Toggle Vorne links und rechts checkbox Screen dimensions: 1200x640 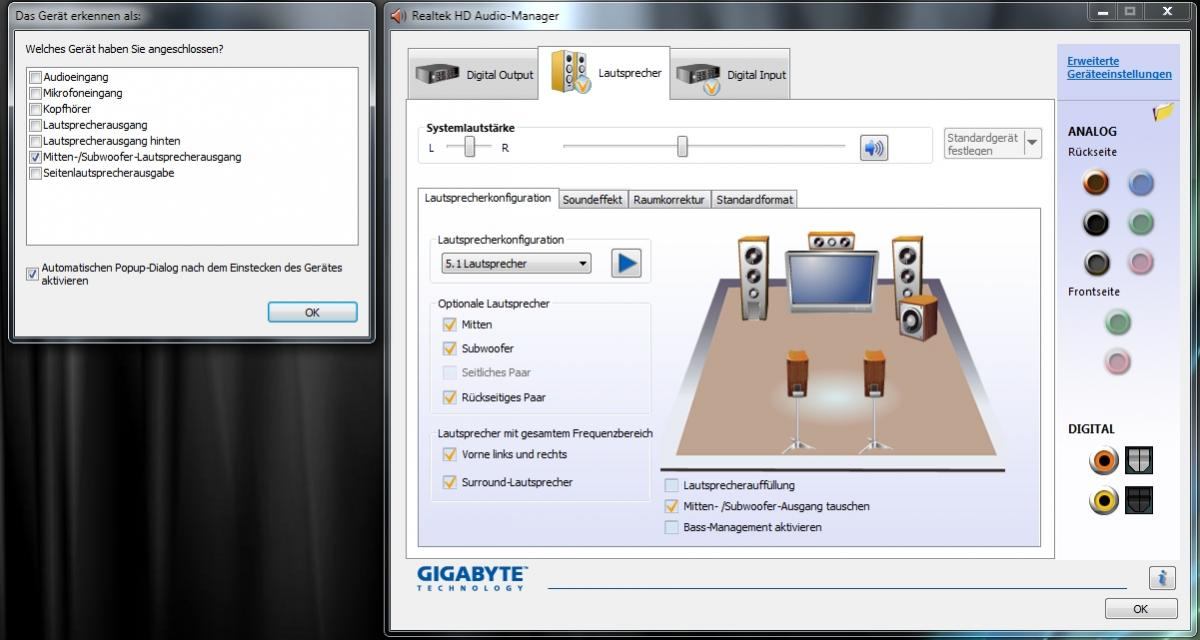tap(449, 454)
